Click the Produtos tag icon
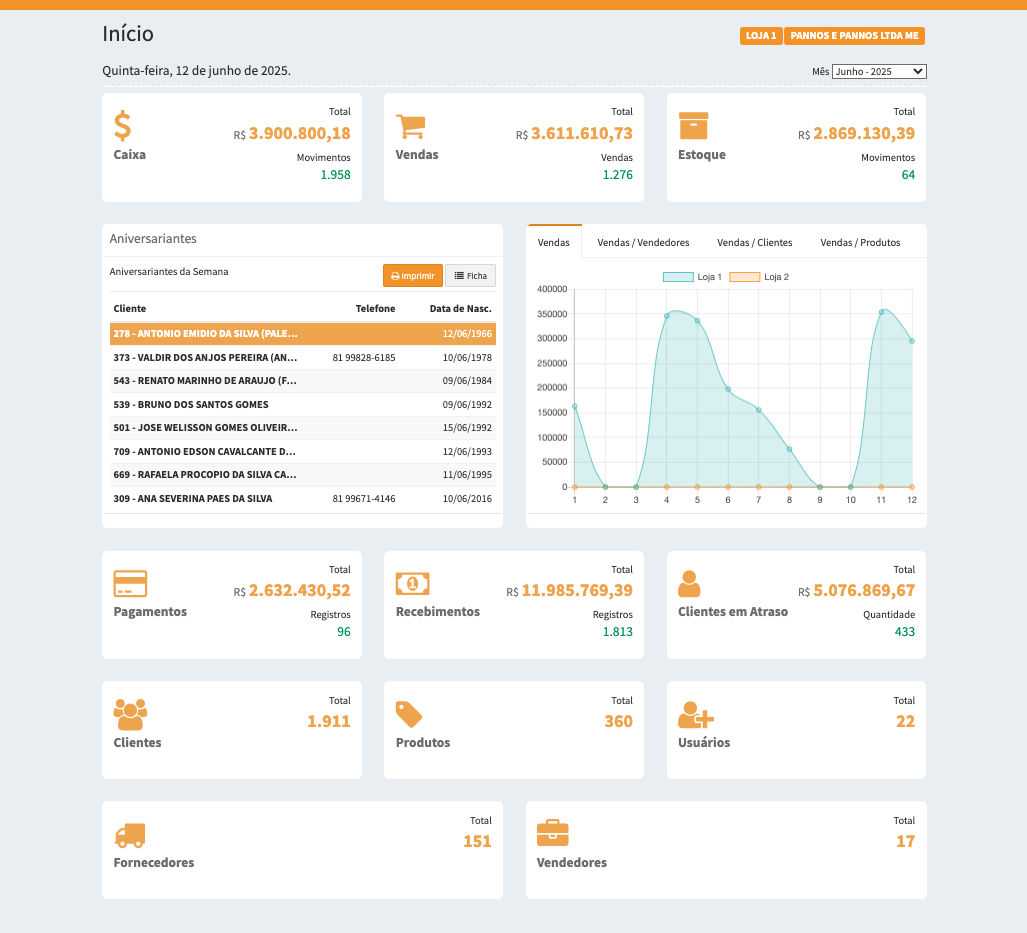 click(x=409, y=714)
